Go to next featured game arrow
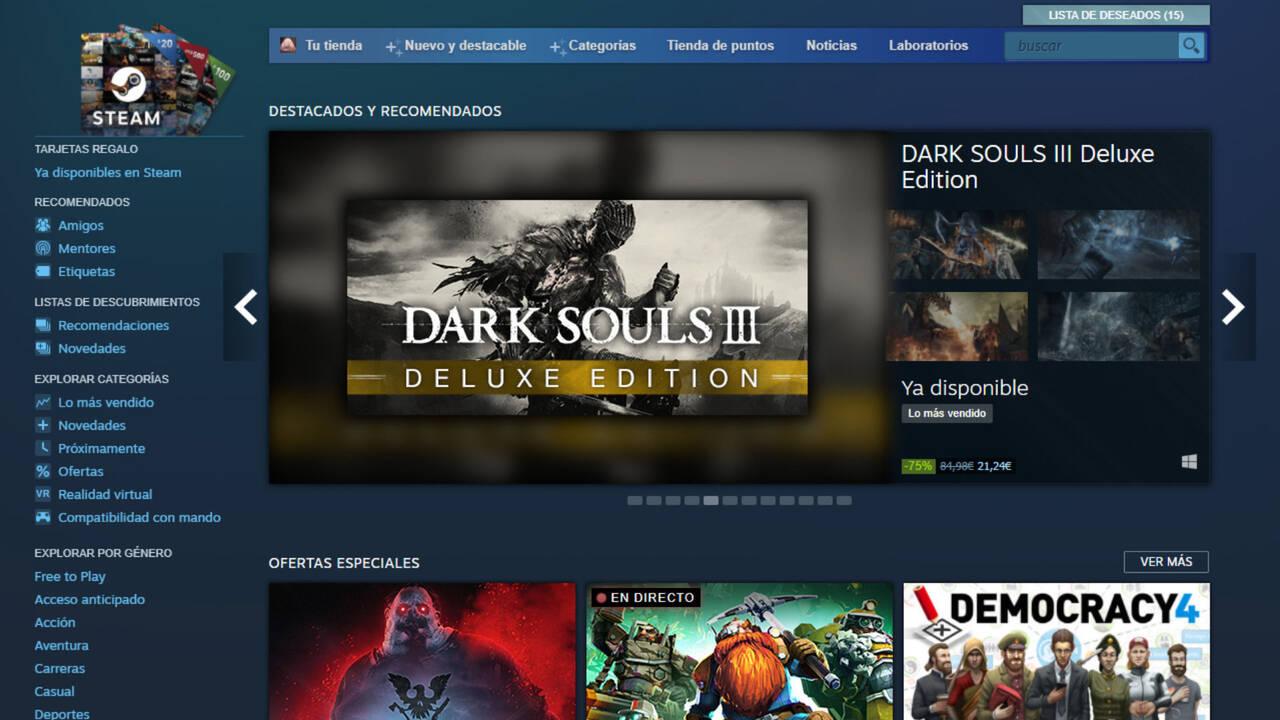The height and width of the screenshot is (720, 1280). coord(1233,307)
